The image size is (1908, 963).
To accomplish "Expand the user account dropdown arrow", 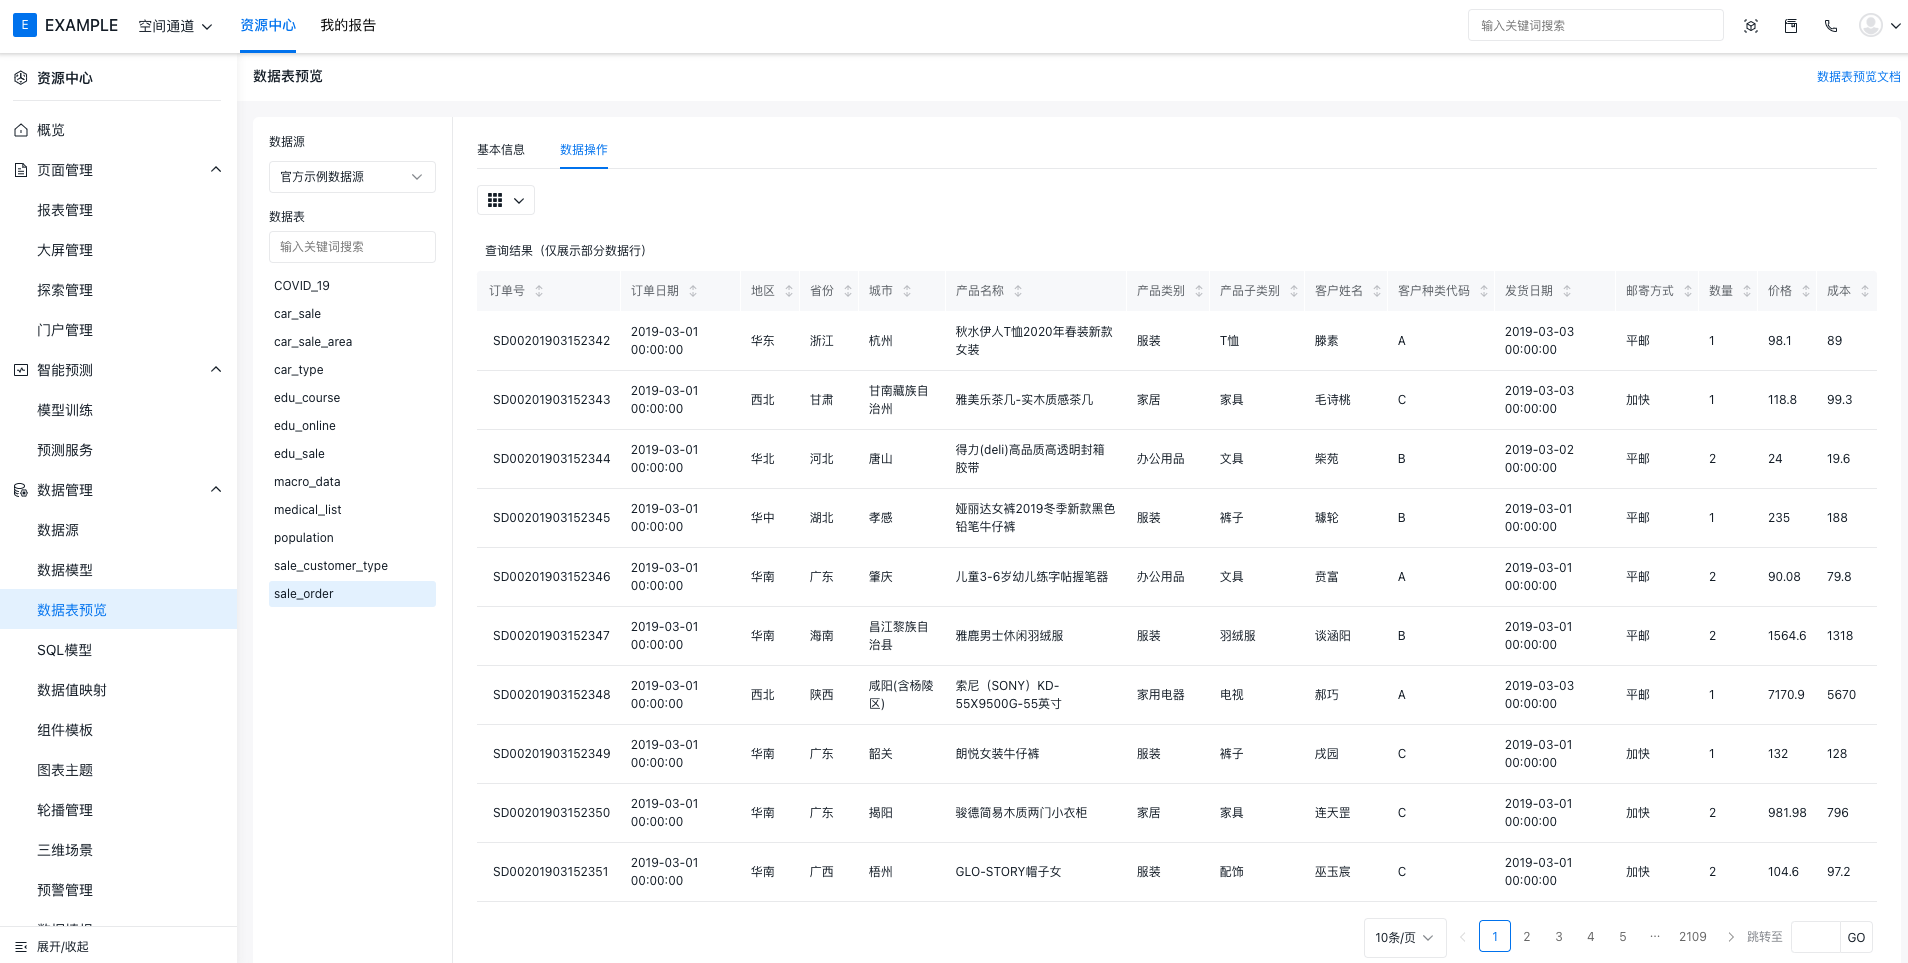I will pos(1895,26).
